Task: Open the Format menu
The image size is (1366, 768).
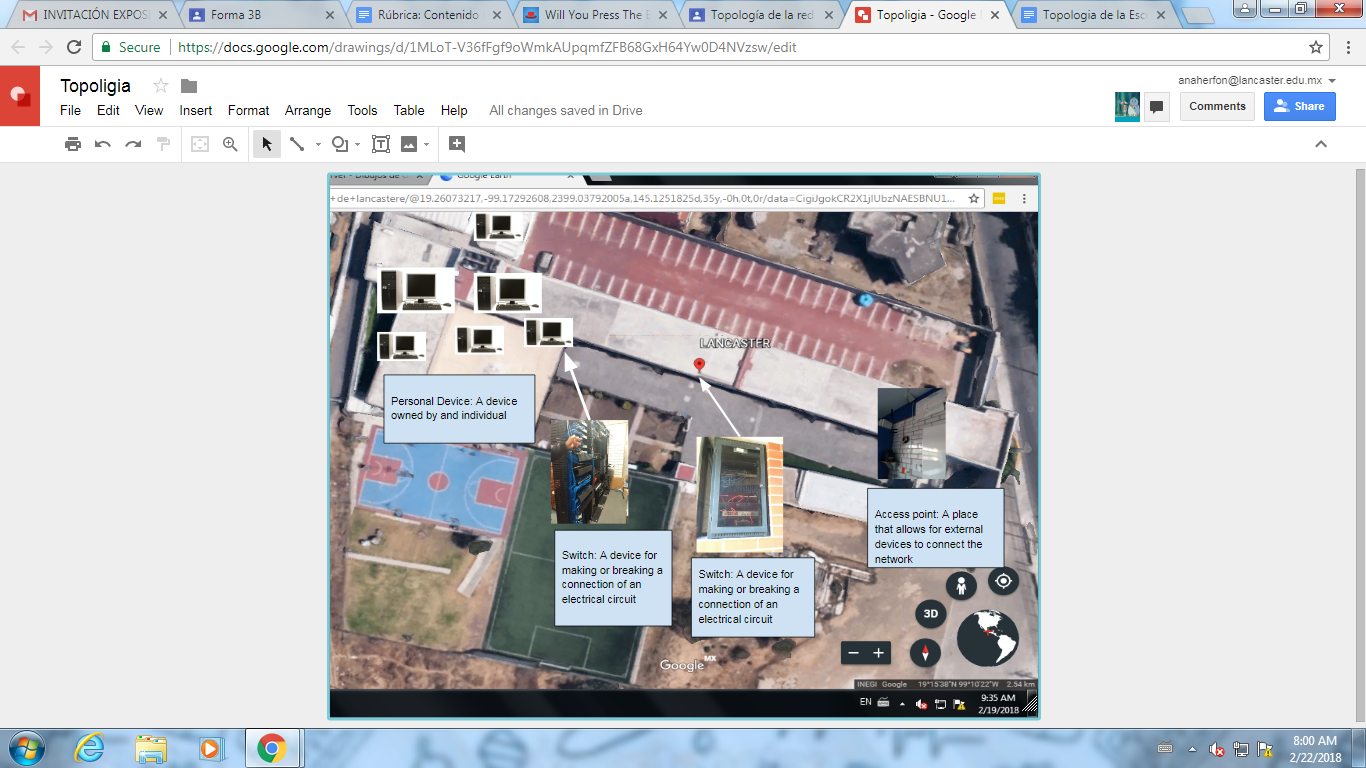Action: pyautogui.click(x=249, y=110)
